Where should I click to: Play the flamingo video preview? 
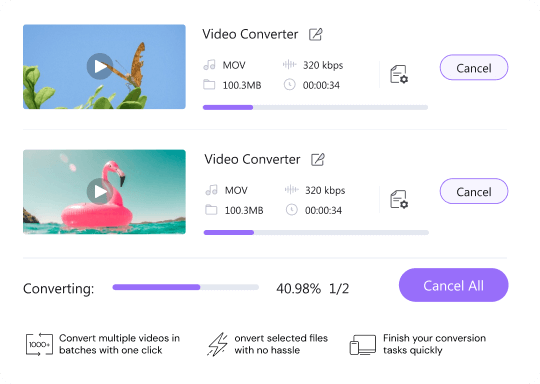pos(100,191)
